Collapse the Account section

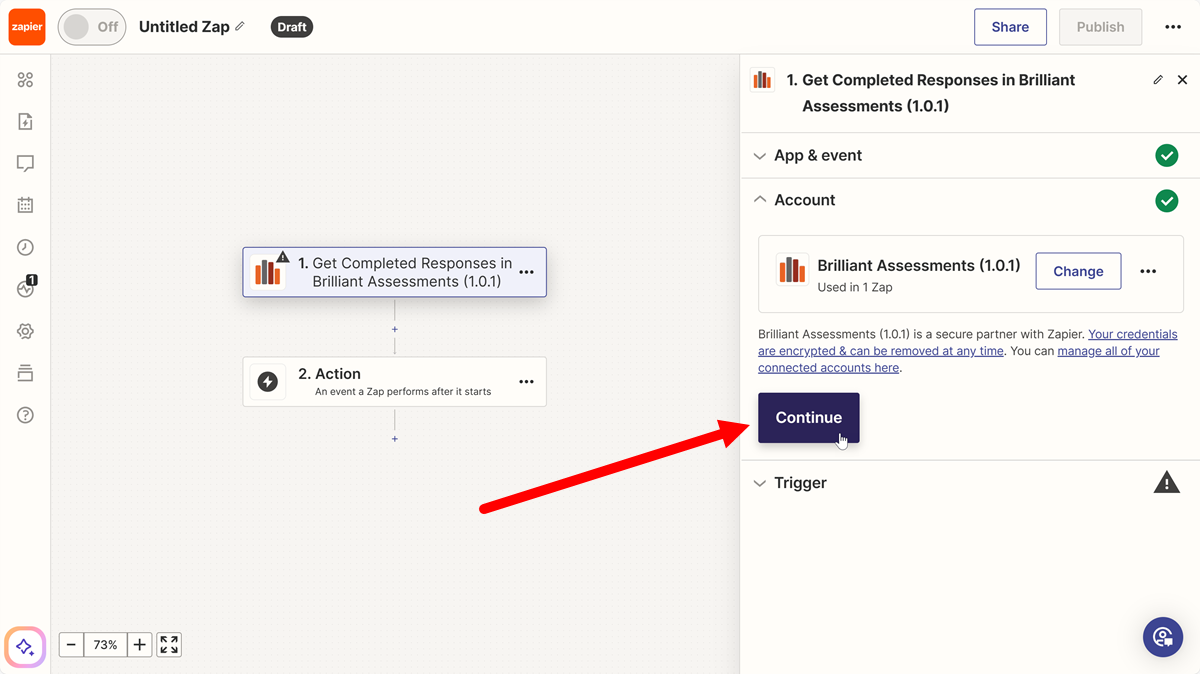point(760,200)
